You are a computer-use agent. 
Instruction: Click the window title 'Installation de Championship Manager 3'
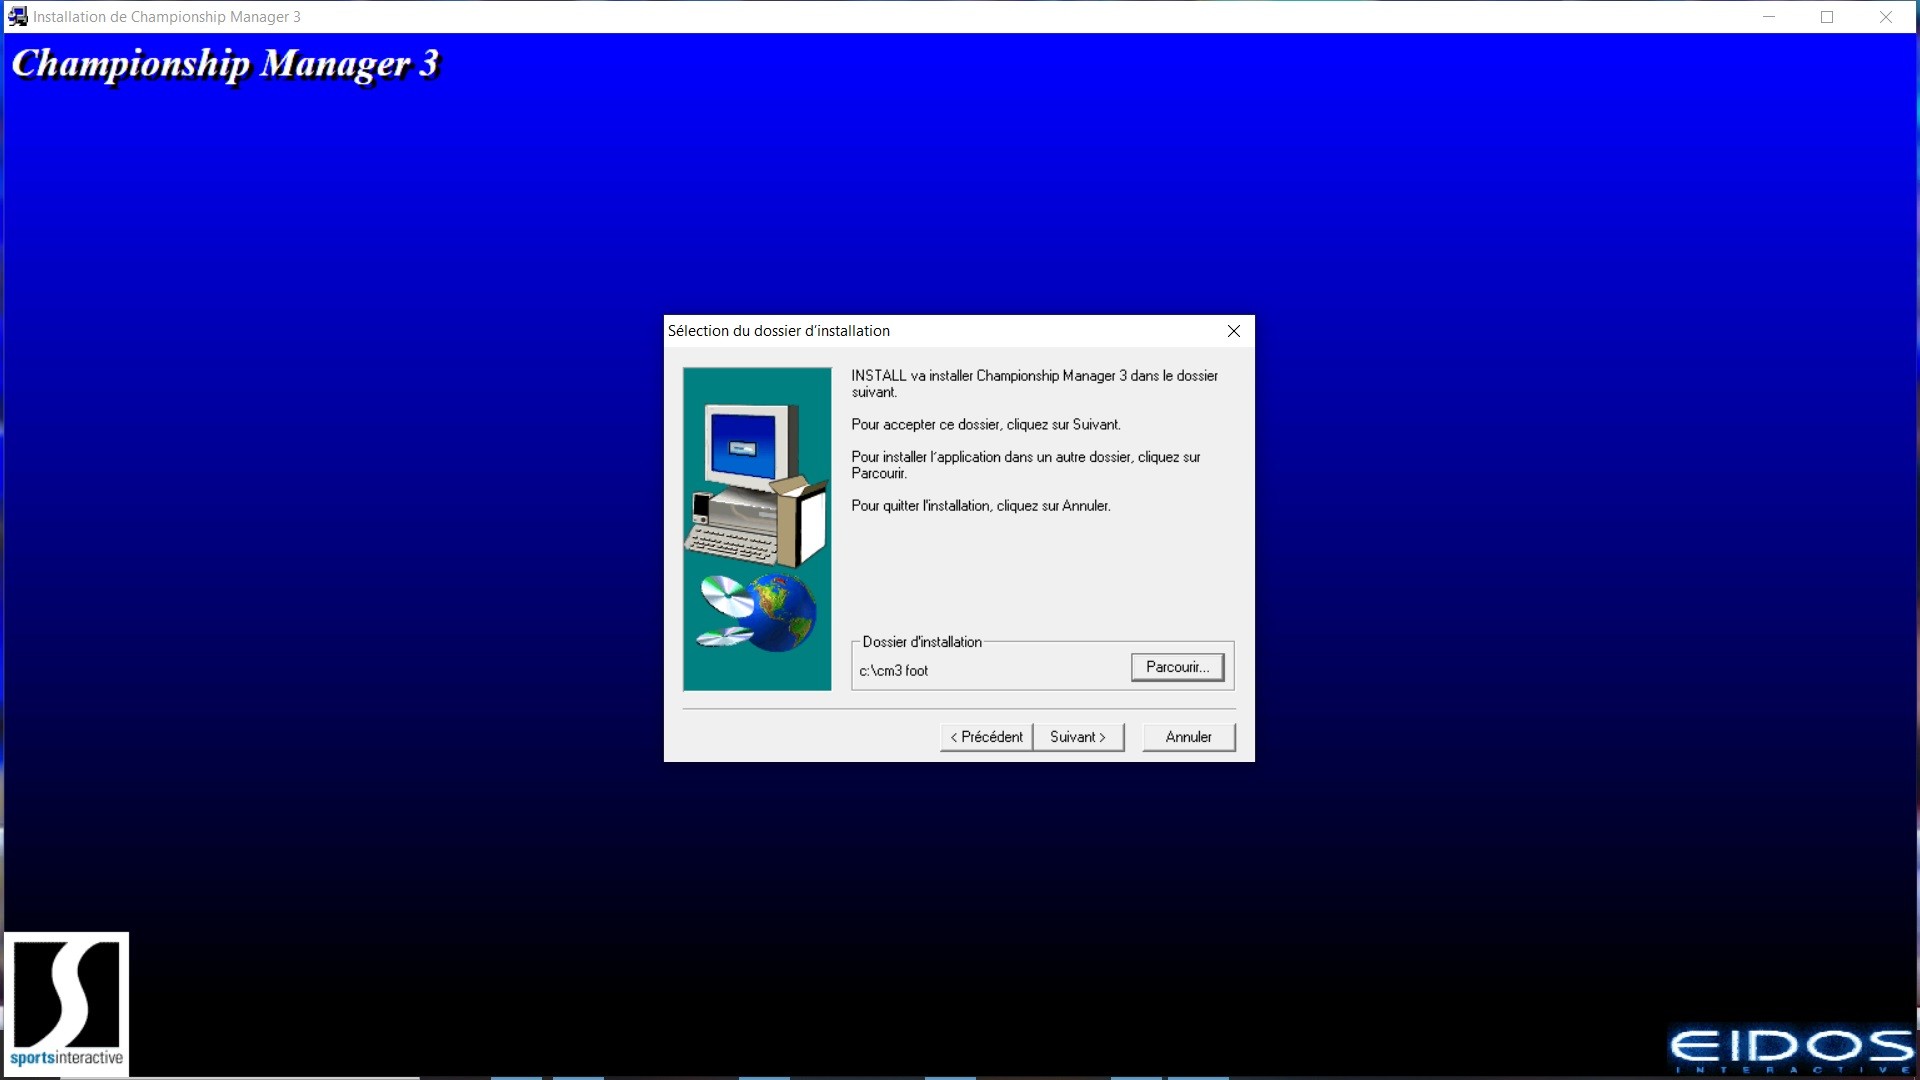click(x=167, y=17)
